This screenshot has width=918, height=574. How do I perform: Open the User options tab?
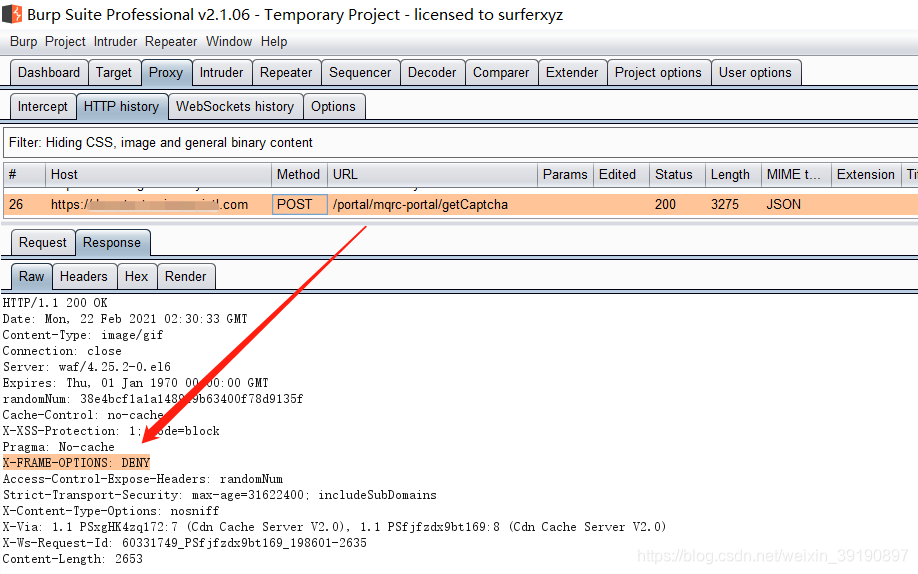[755, 73]
